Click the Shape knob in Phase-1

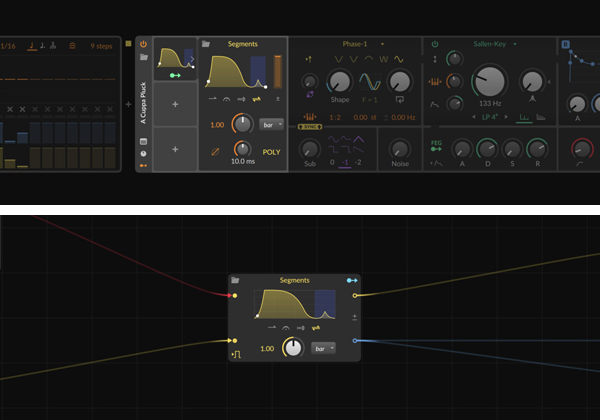pyautogui.click(x=339, y=81)
